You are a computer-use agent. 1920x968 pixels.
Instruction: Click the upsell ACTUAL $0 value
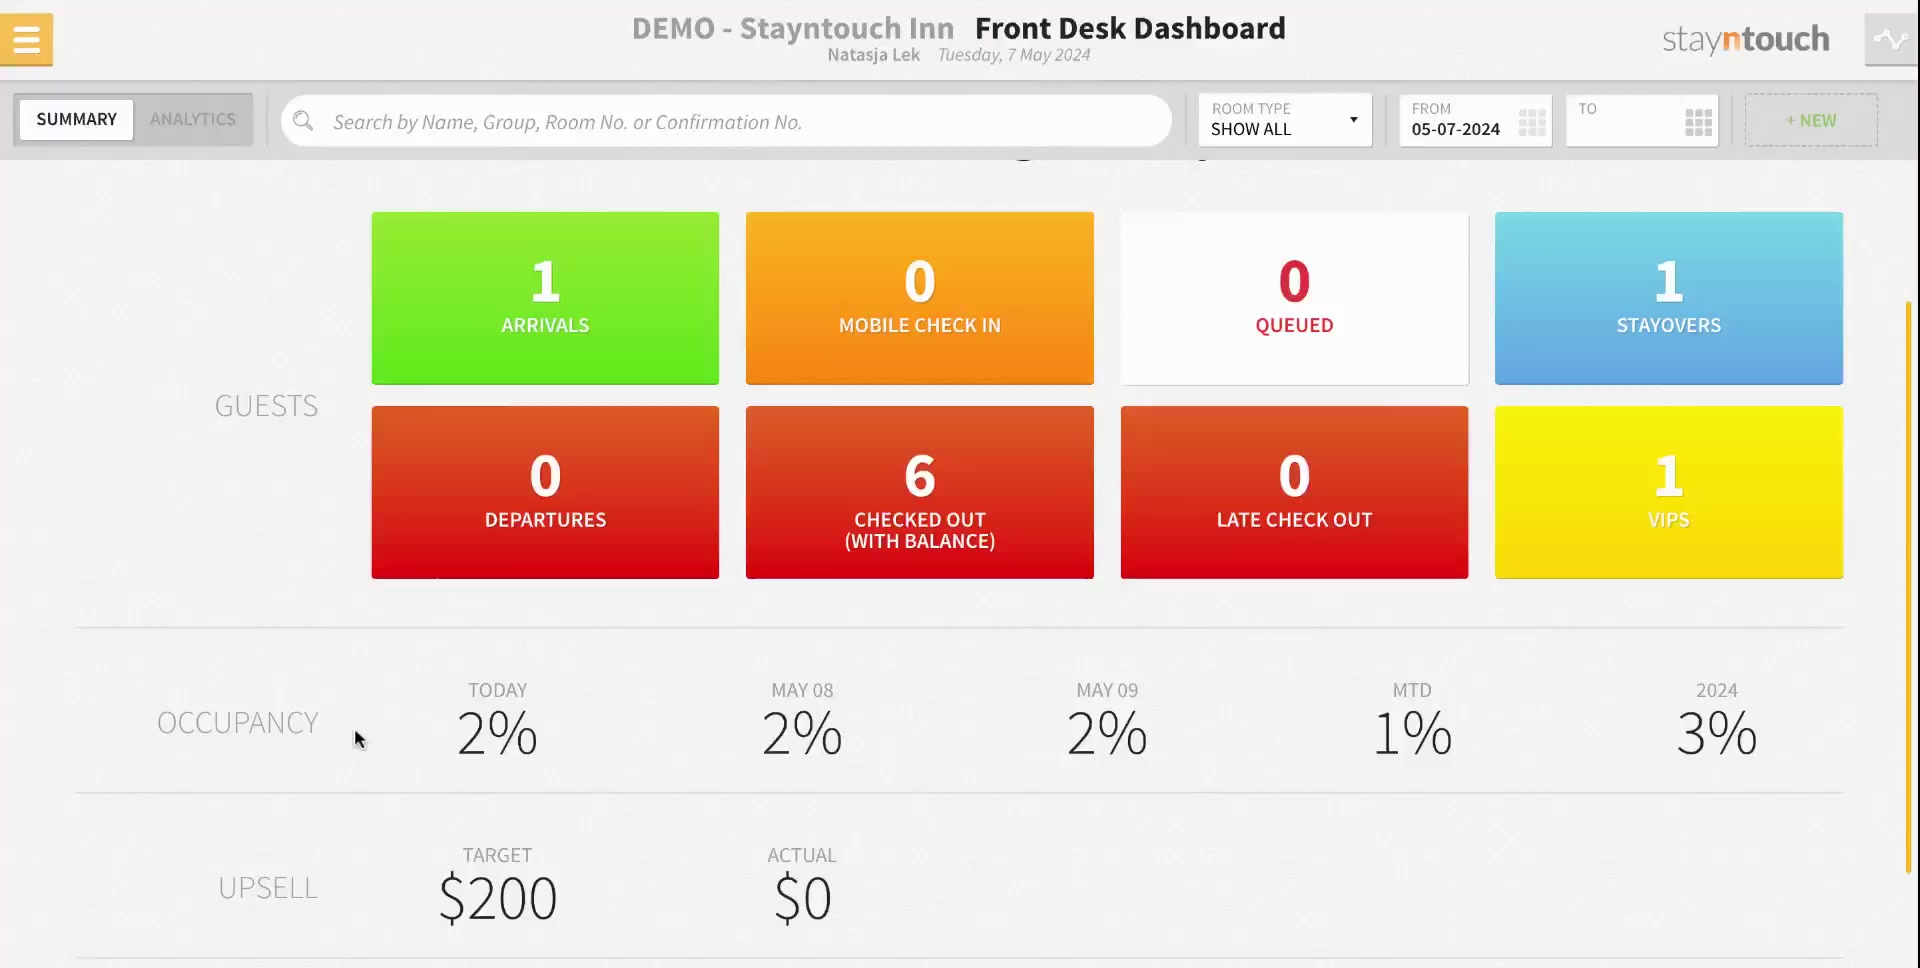click(802, 898)
